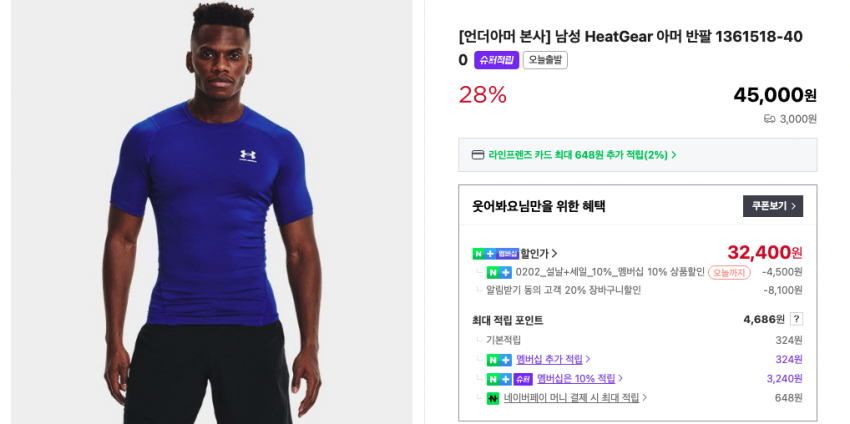Image resolution: width=850 pixels, height=424 pixels.
Task: Click the 오늘출발 badge
Action: (545, 60)
